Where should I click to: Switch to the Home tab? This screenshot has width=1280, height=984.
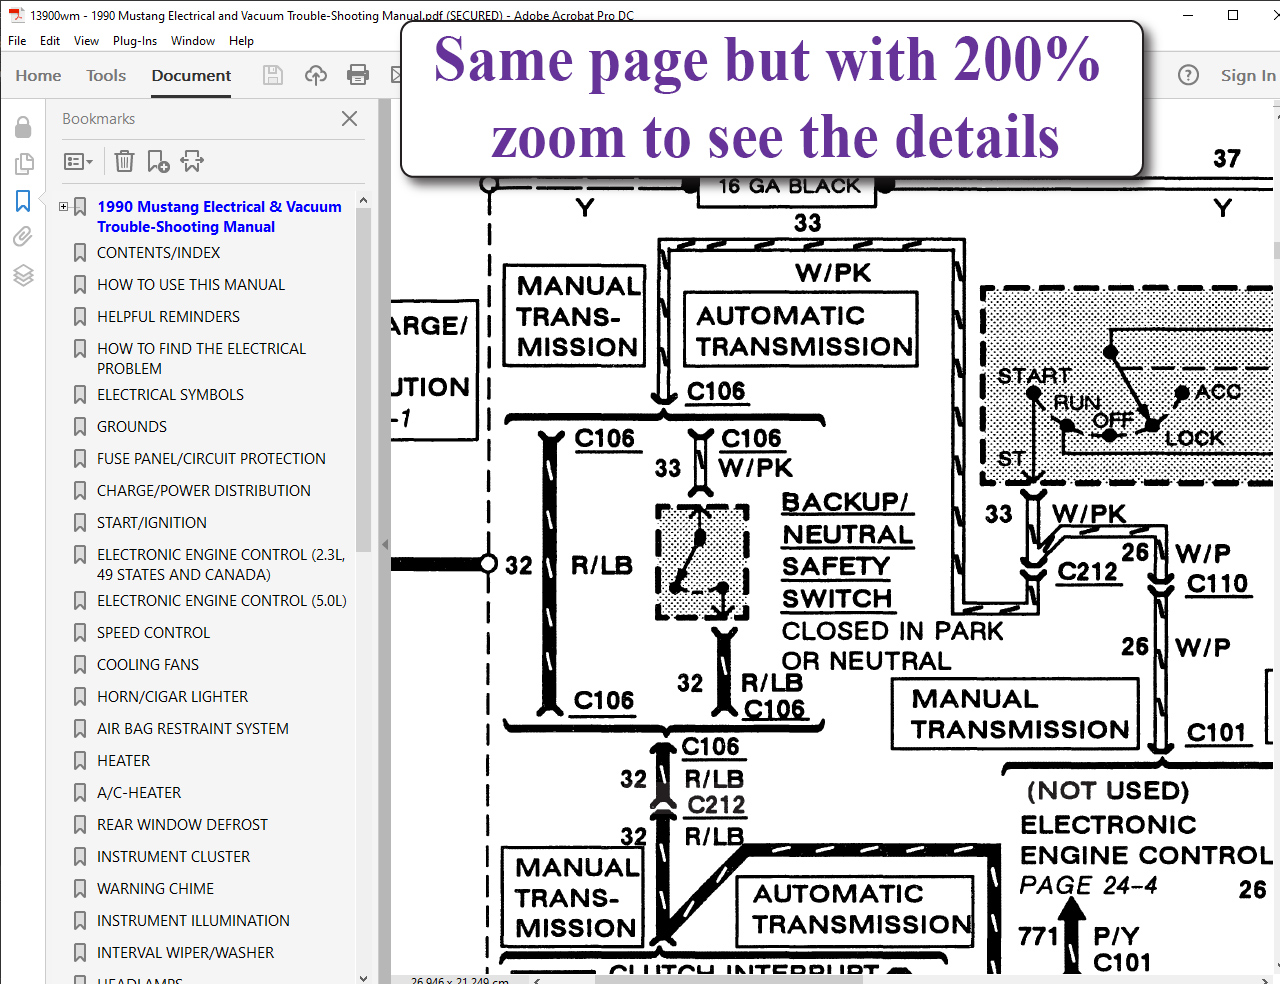click(38, 75)
